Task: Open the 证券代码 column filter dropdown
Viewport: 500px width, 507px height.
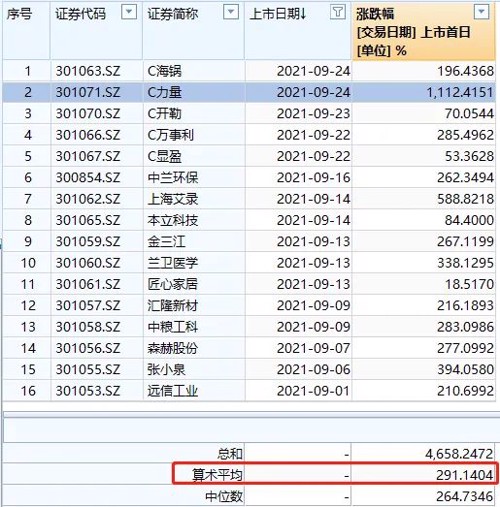Action: [x=129, y=12]
